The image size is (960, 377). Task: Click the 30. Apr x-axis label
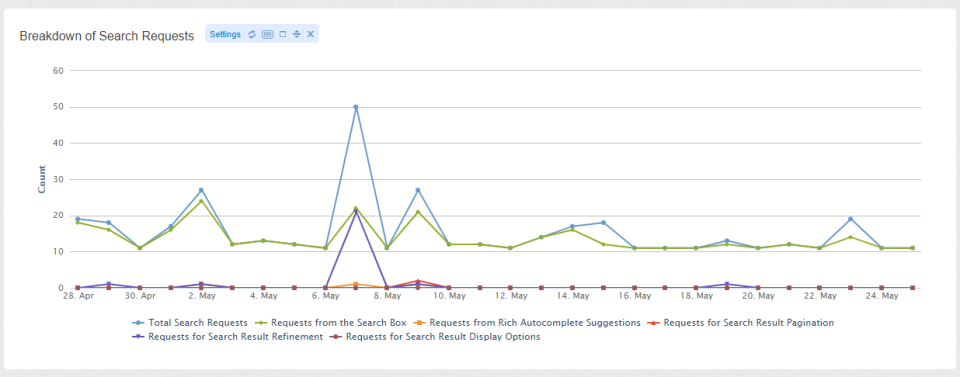pos(140,296)
